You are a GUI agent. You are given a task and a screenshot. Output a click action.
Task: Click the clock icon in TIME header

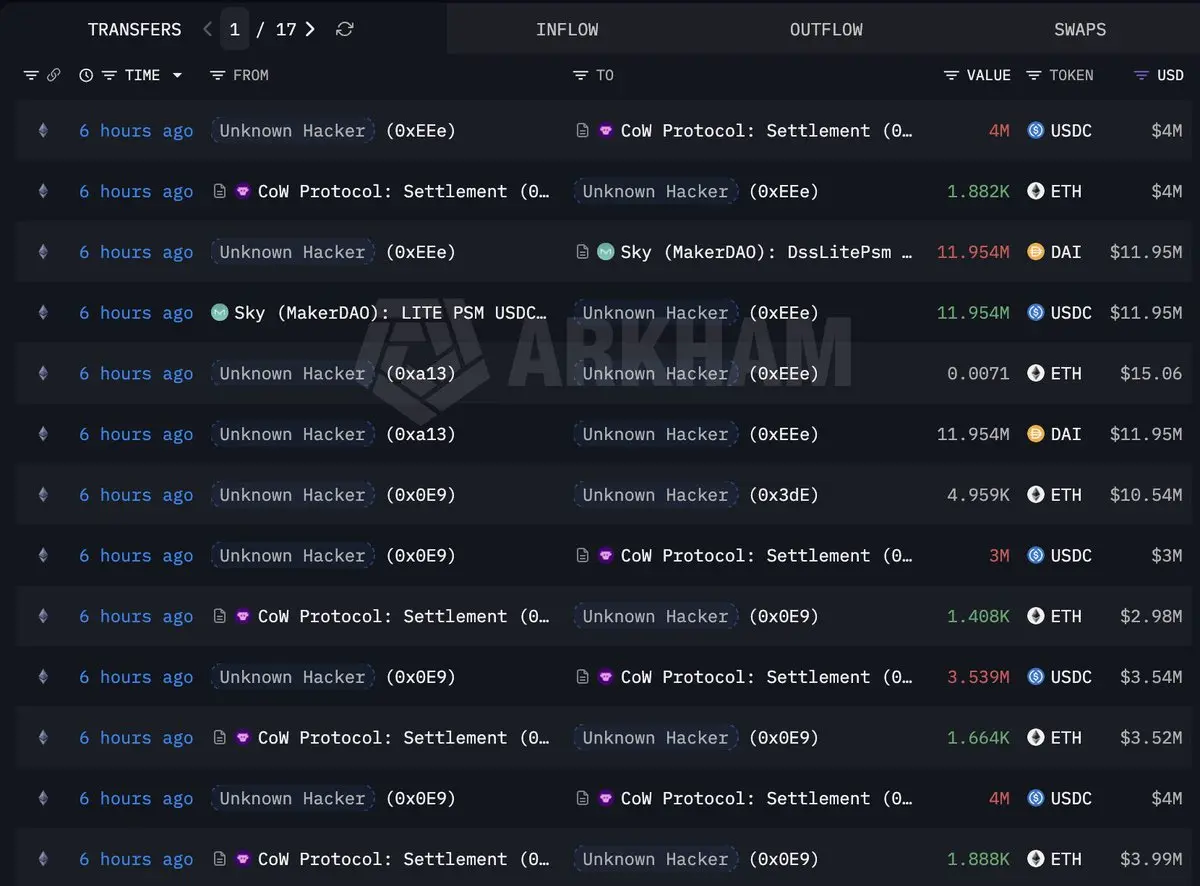pyautogui.click(x=86, y=75)
